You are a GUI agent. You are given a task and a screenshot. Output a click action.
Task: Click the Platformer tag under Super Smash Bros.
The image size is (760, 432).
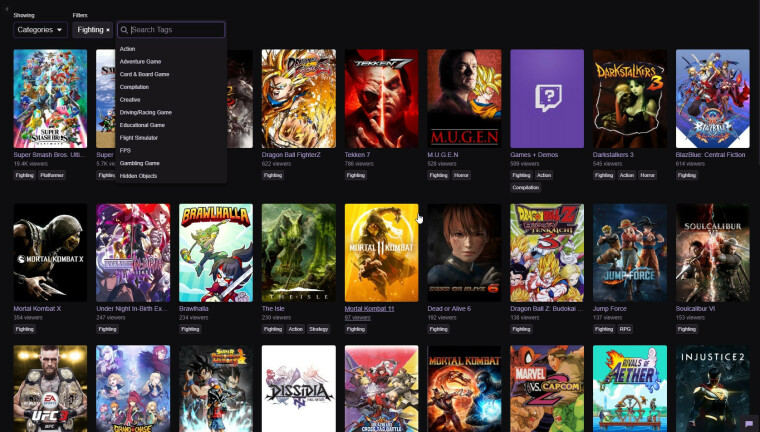[x=52, y=176]
